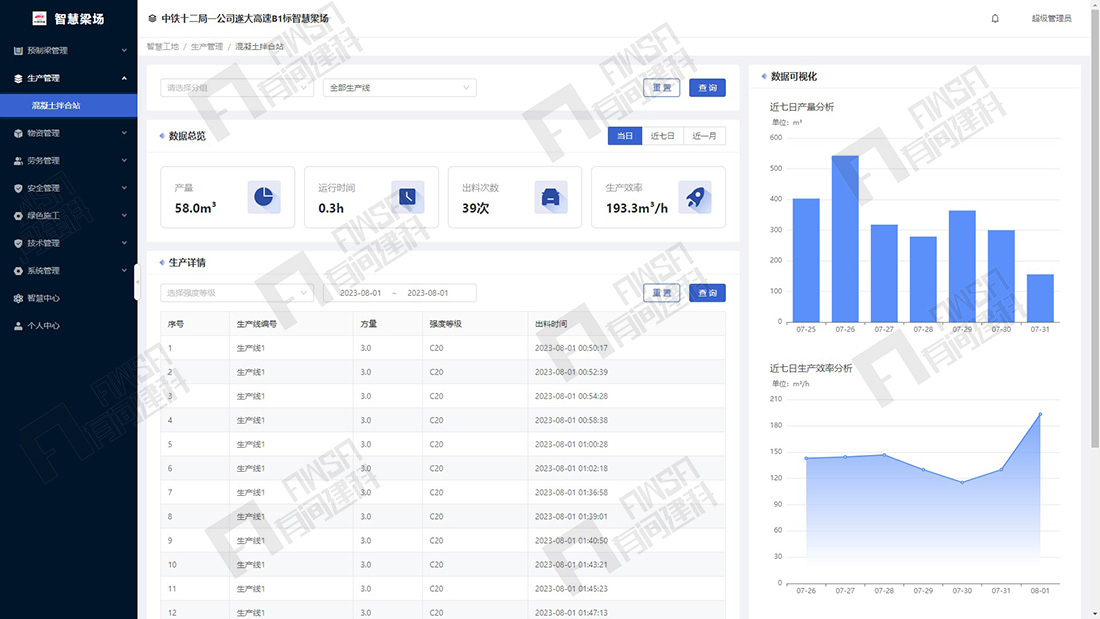The width and height of the screenshot is (1100, 619).
Task: Click the 39次 discharge count value
Action: point(476,208)
